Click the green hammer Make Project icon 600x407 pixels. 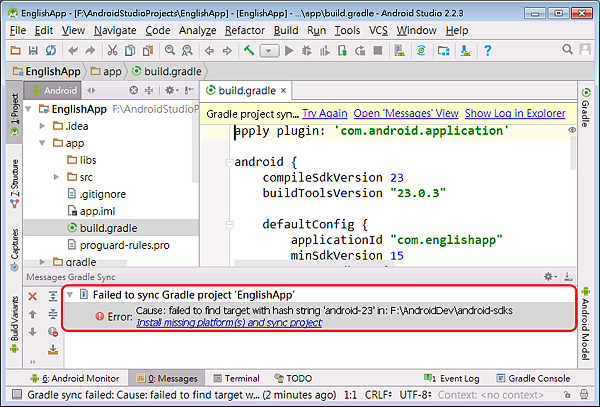point(249,50)
